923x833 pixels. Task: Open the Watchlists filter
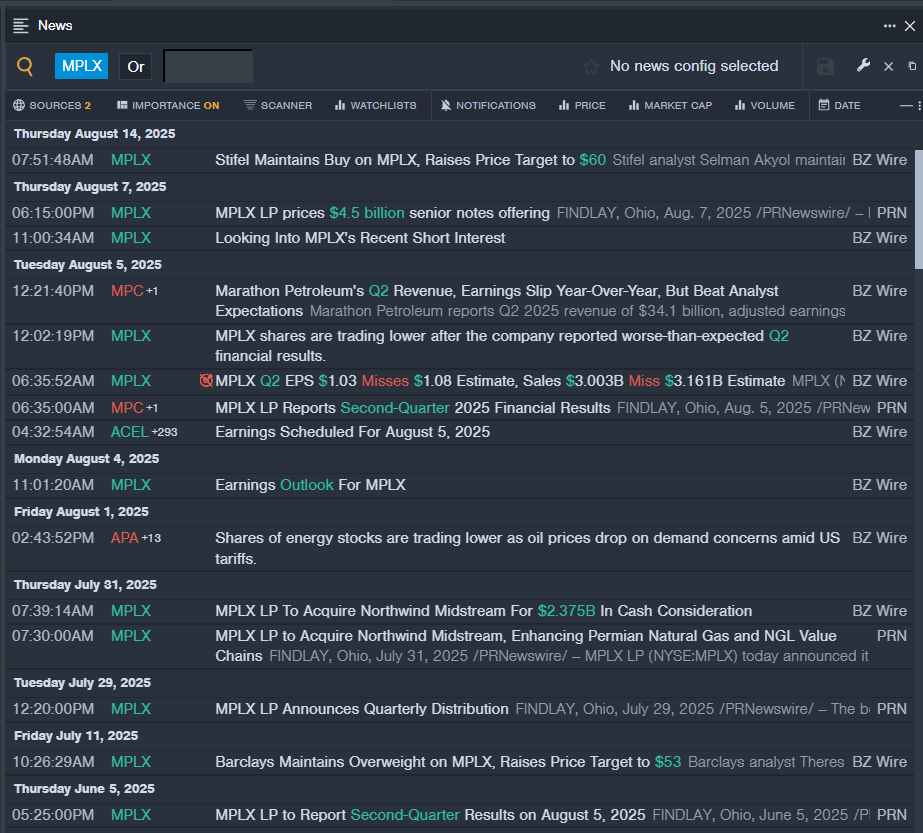[376, 105]
